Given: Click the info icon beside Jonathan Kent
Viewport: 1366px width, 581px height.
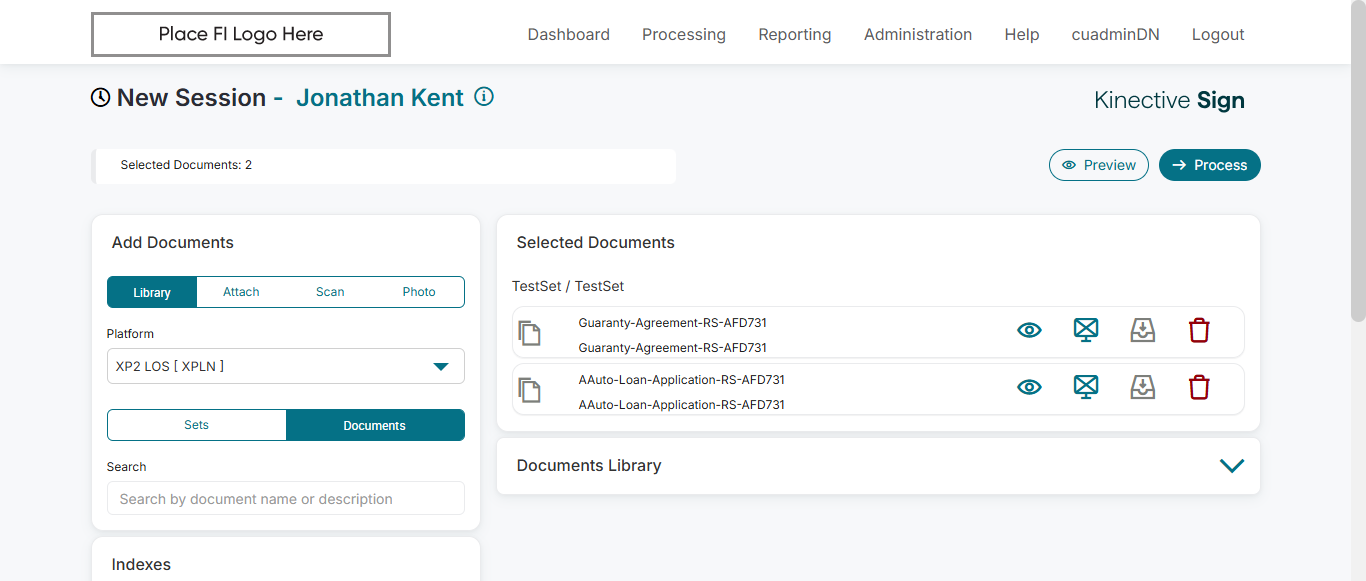Looking at the screenshot, I should [x=484, y=97].
